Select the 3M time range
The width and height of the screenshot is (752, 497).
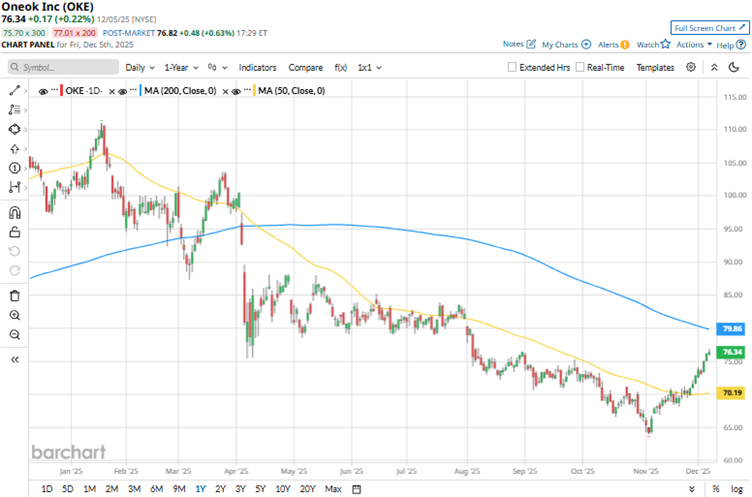point(134,489)
